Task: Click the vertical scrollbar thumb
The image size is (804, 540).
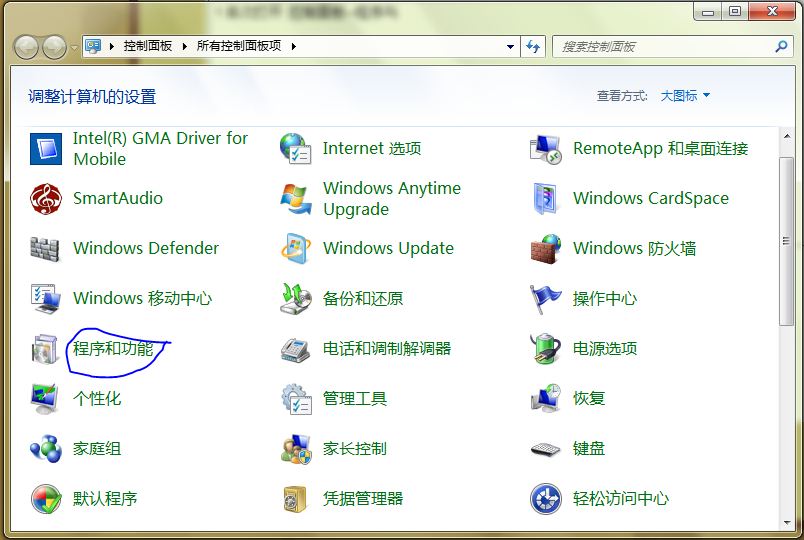Action: click(x=786, y=241)
